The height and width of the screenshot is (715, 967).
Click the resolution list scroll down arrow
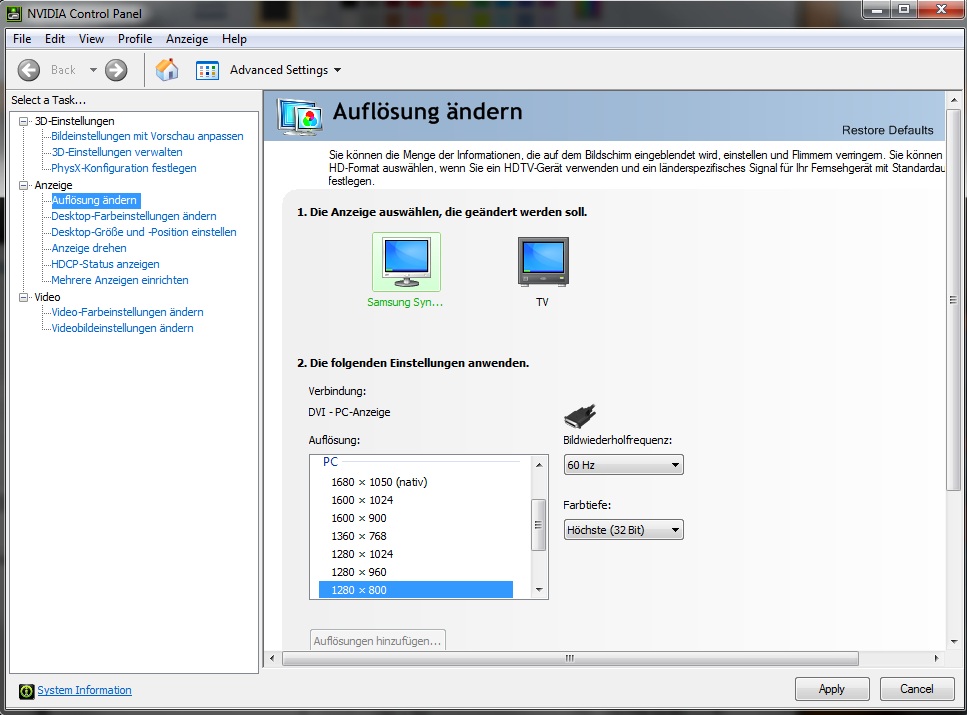pos(539,590)
